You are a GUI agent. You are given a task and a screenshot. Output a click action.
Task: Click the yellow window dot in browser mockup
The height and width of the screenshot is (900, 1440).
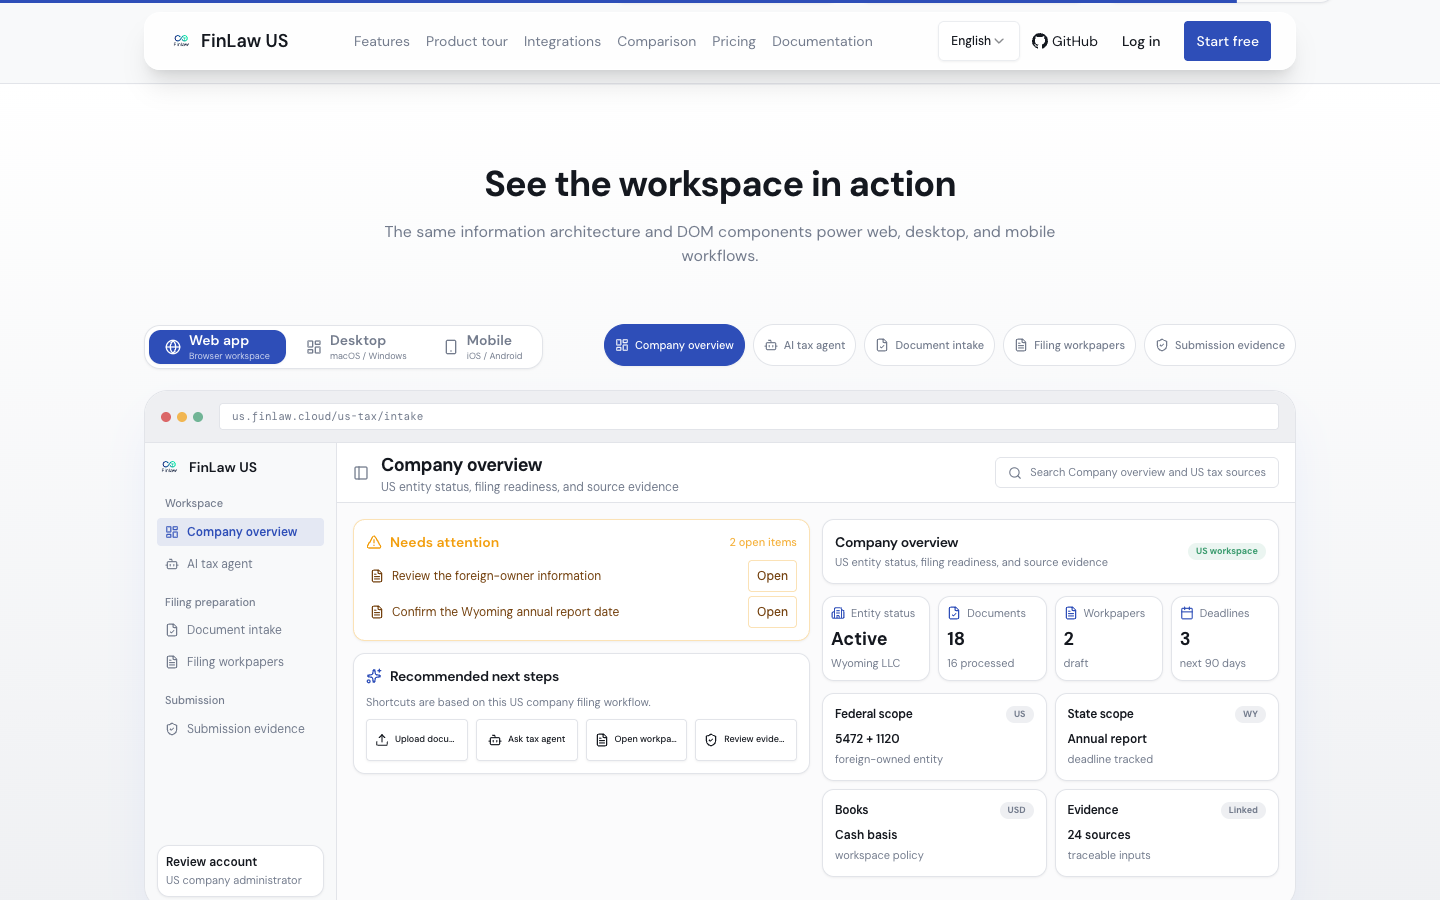182,417
